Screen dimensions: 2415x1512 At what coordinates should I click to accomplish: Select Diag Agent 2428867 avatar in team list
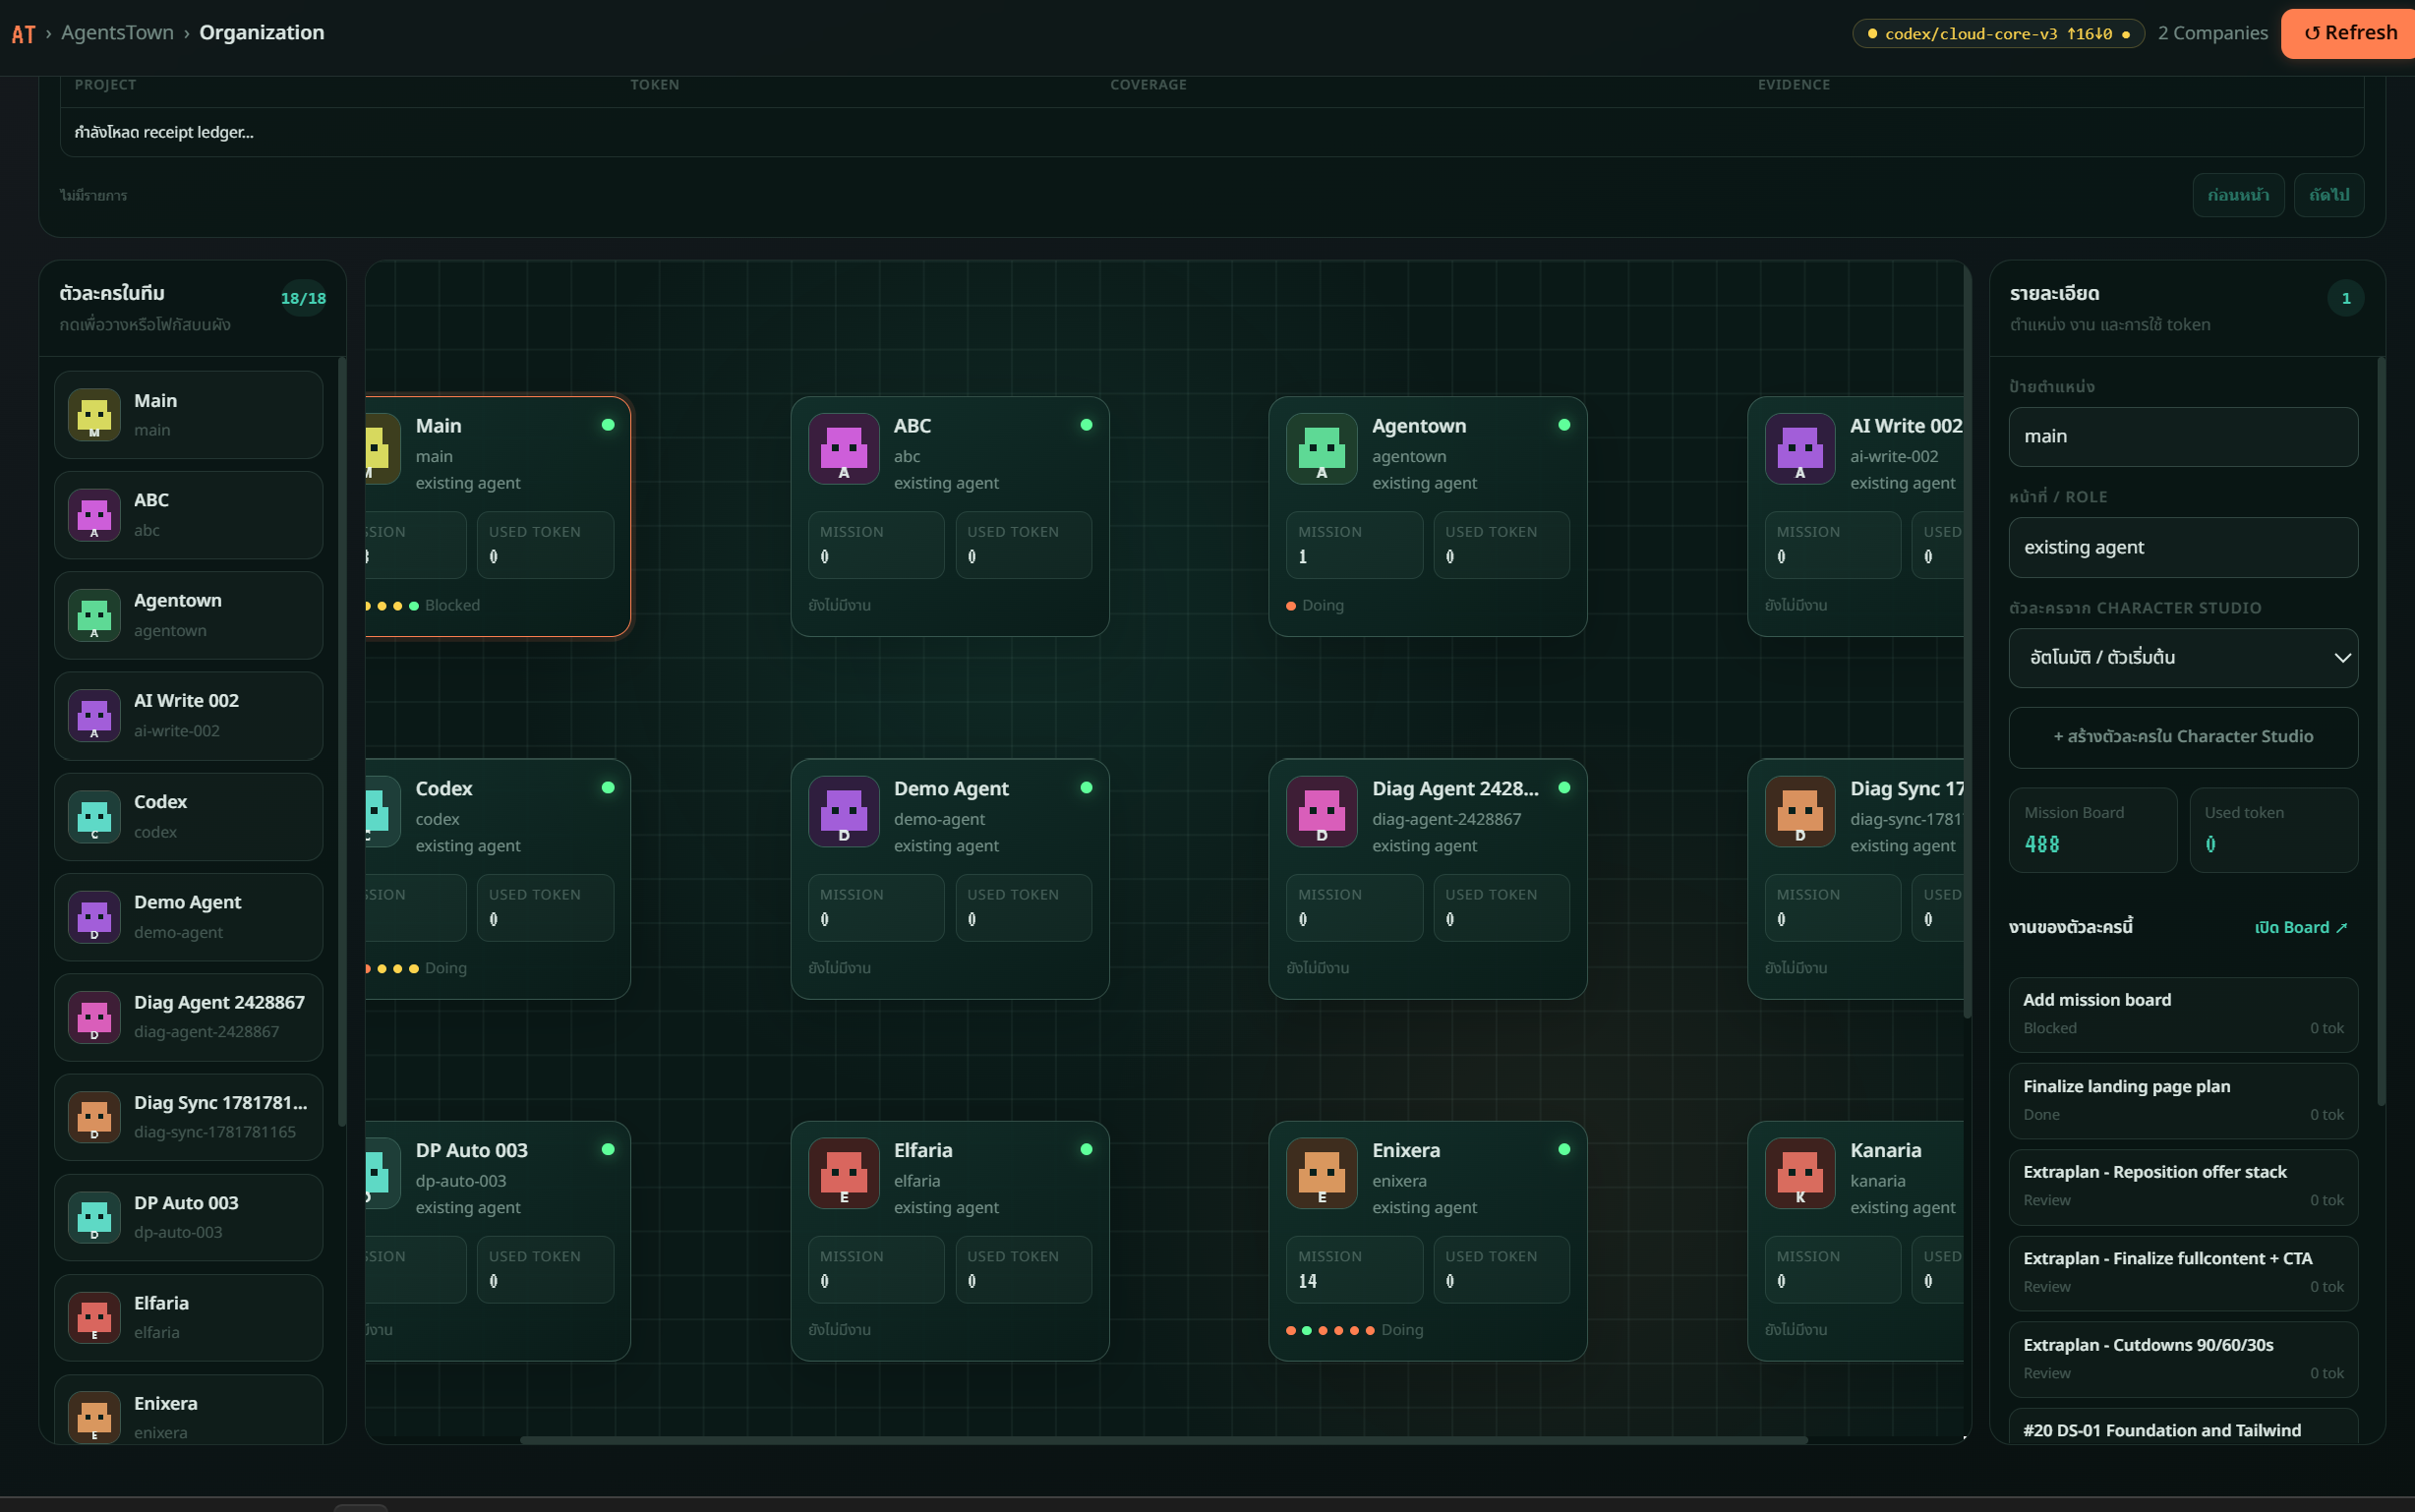pyautogui.click(x=94, y=1017)
